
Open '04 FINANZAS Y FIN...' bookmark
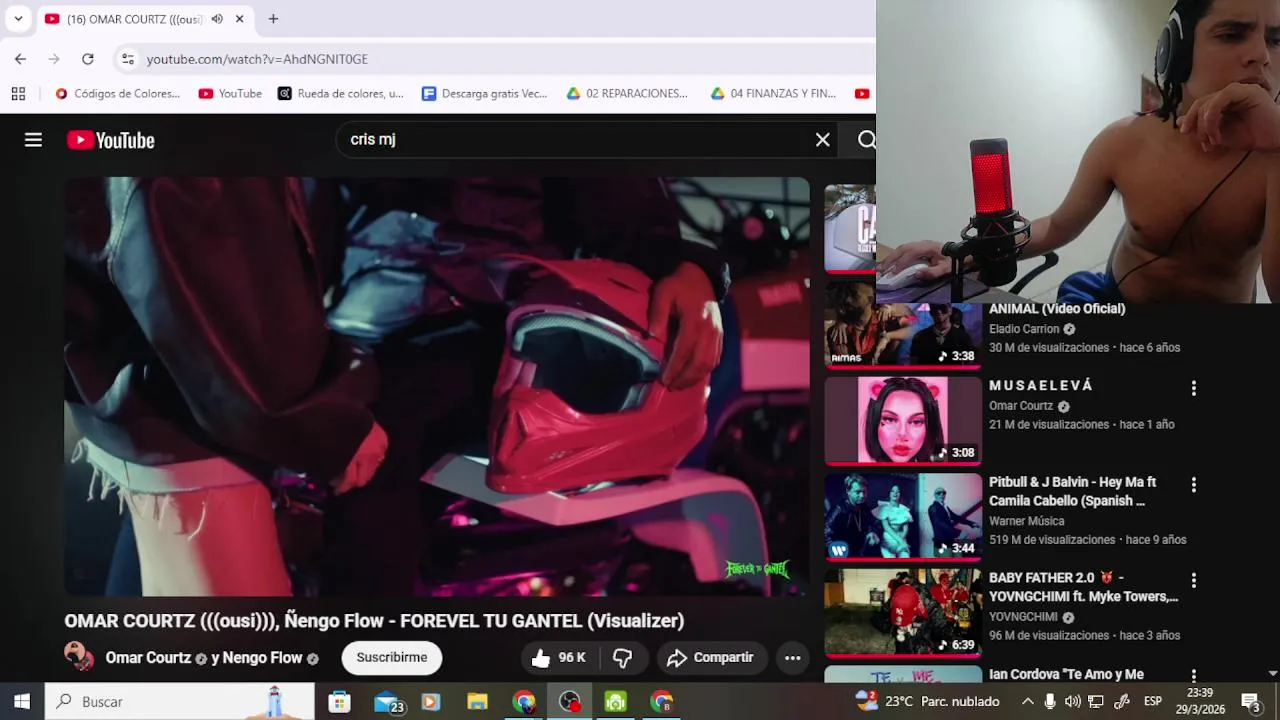click(x=773, y=94)
